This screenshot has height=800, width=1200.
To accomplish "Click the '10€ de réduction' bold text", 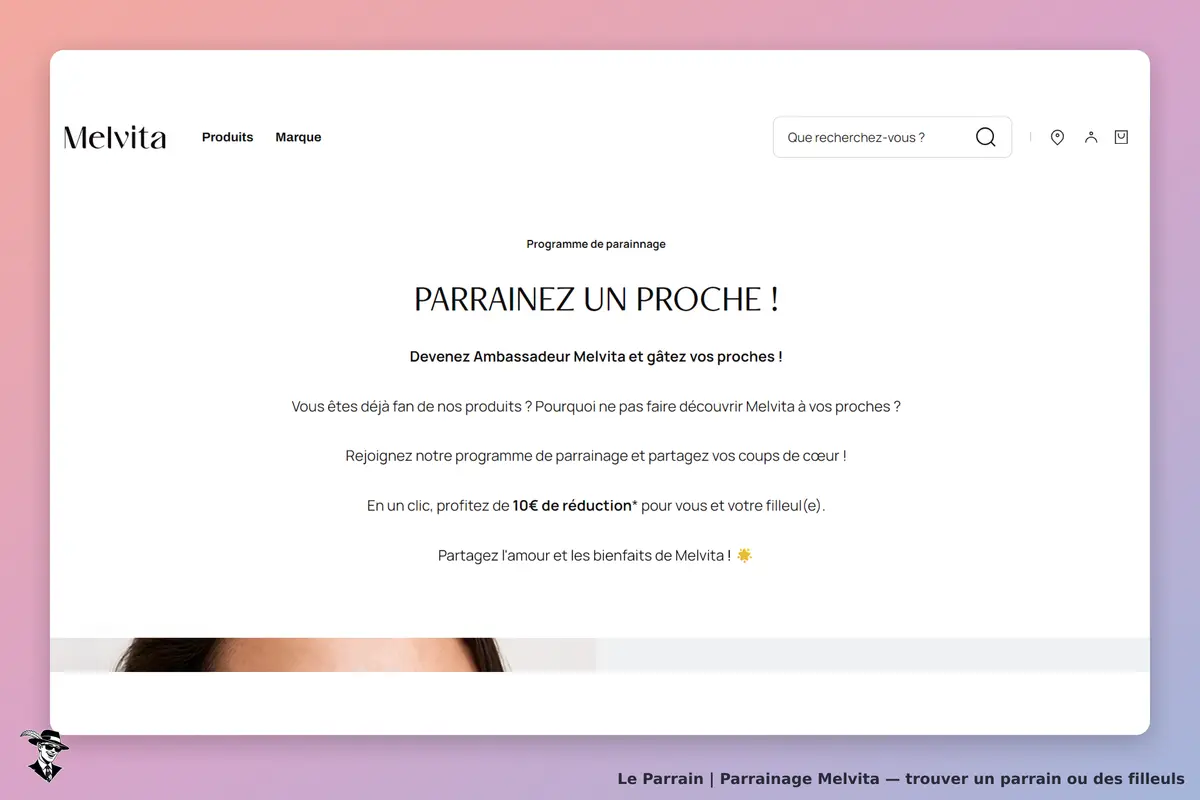I will (x=572, y=506).
